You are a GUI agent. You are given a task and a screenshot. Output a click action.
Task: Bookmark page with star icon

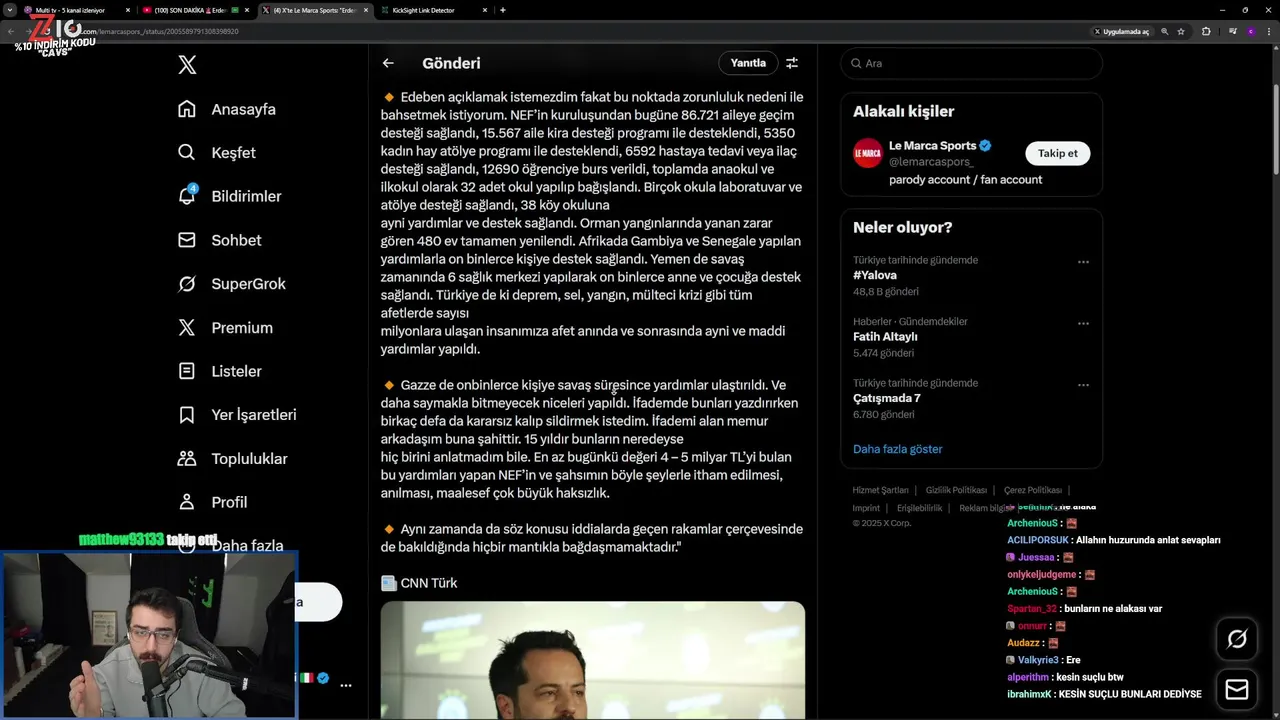(1181, 31)
